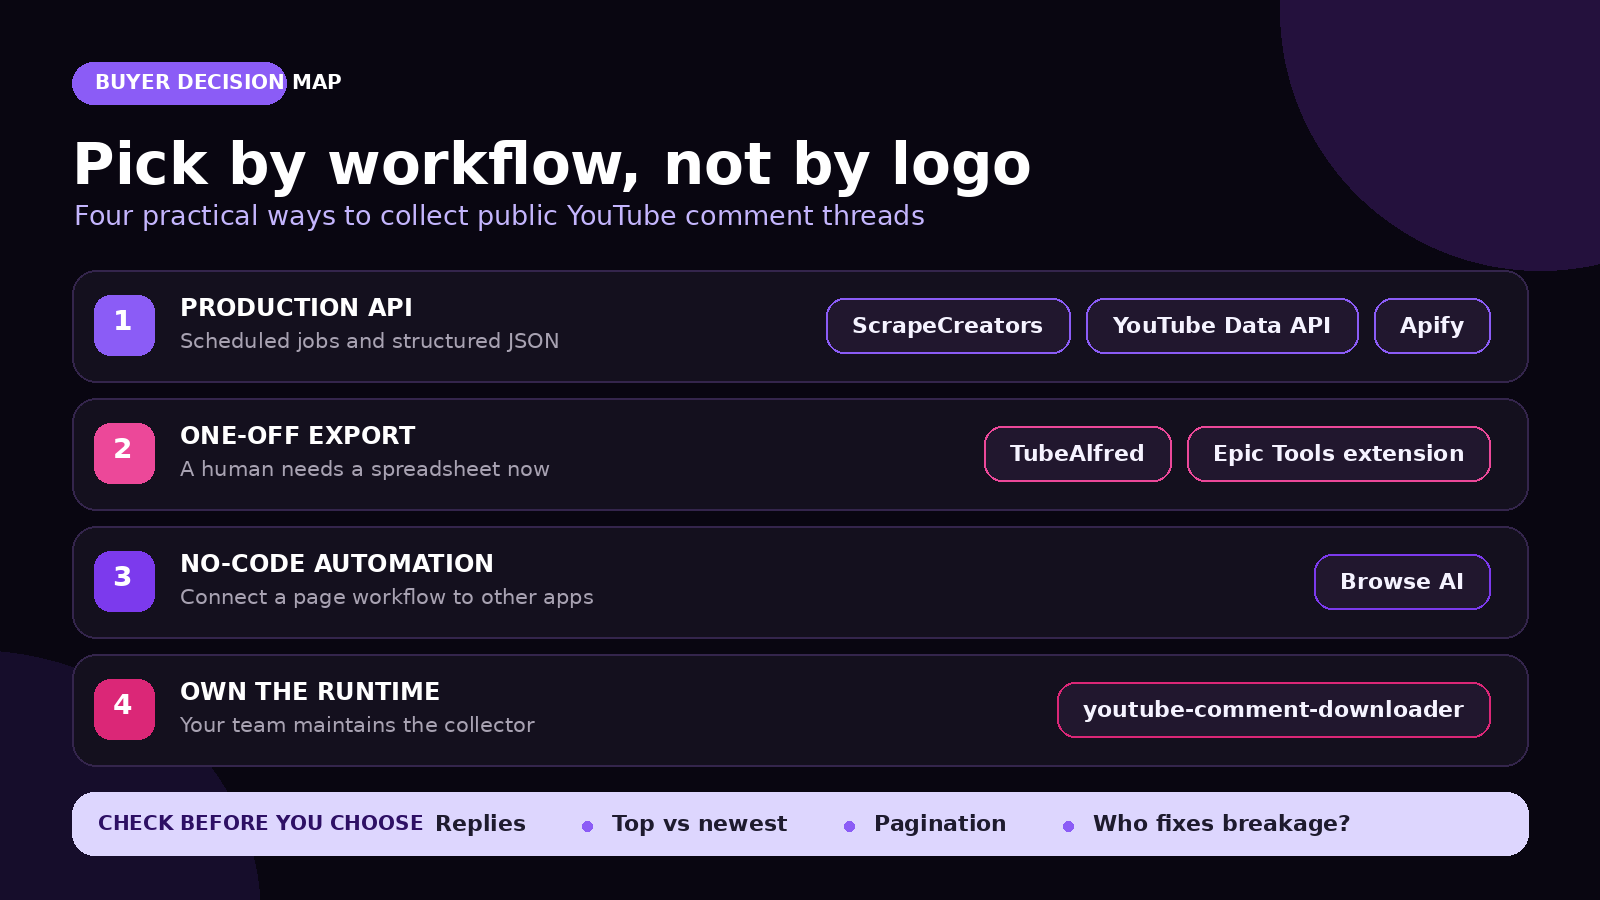
Task: Click the 'Pagination' checklist item
Action: coord(940,824)
